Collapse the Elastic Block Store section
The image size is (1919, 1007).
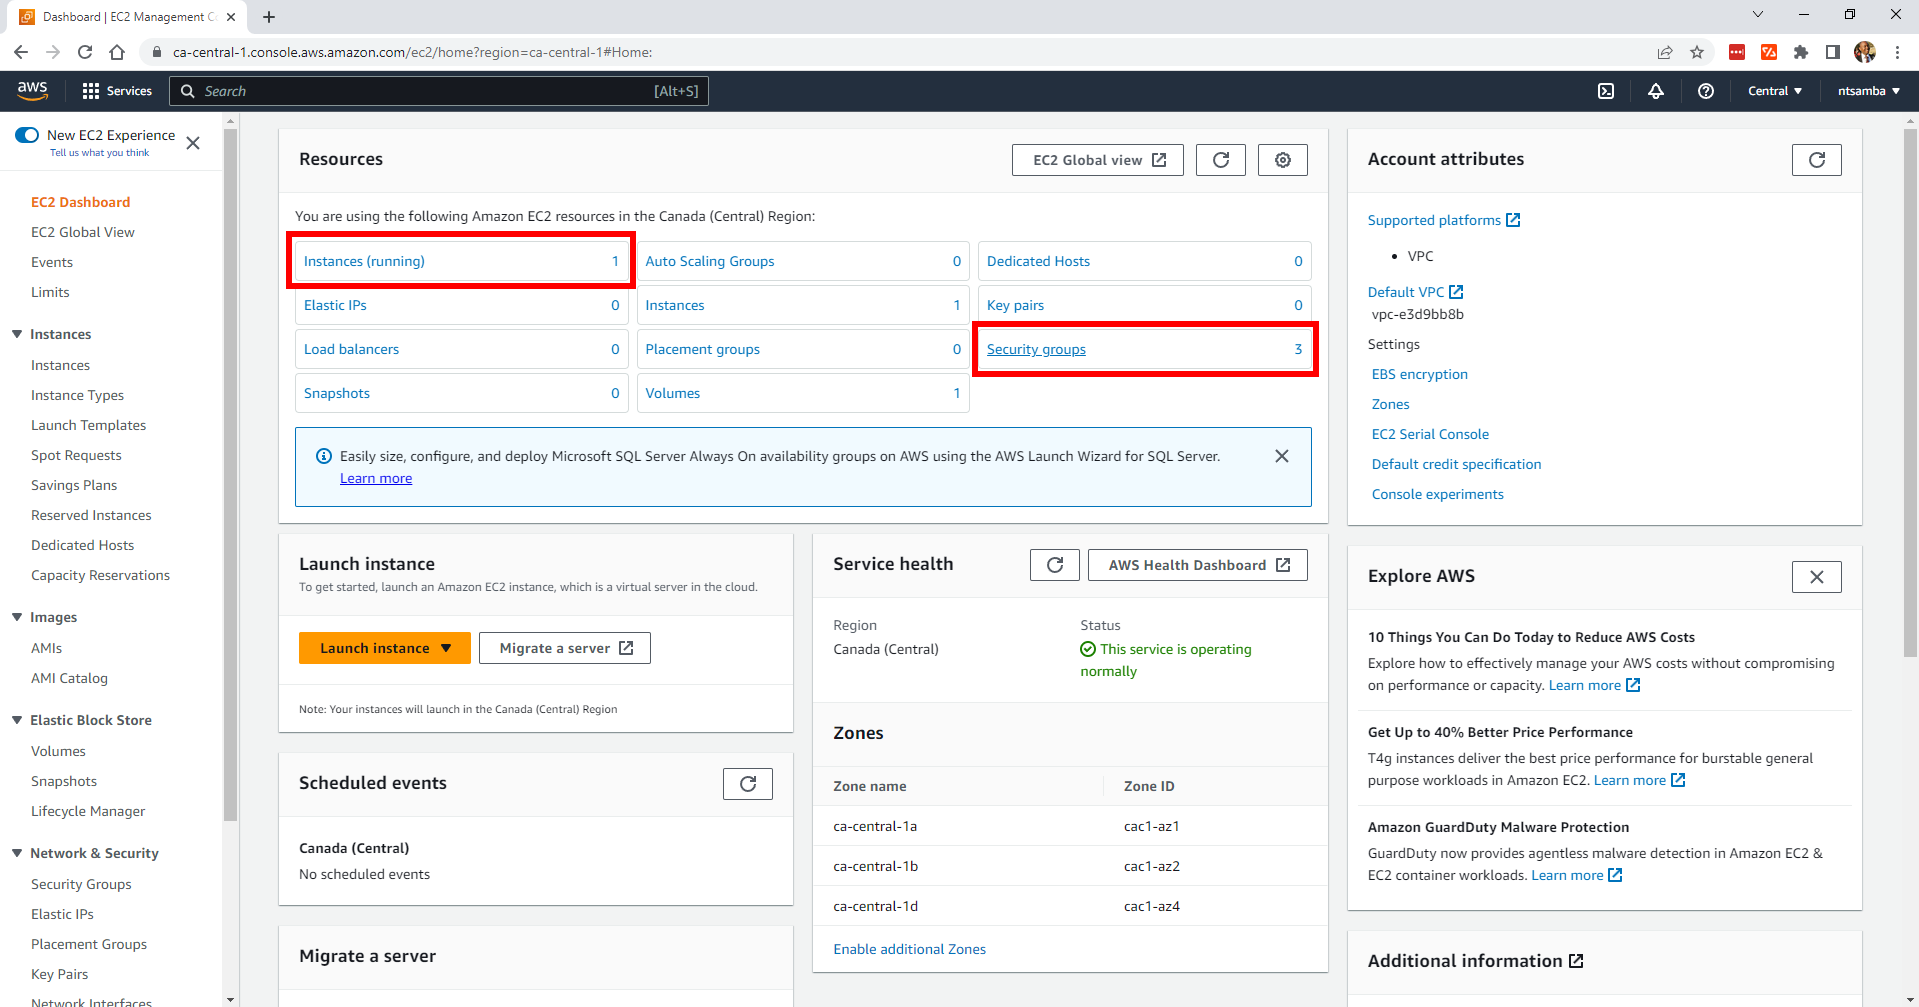coord(17,720)
